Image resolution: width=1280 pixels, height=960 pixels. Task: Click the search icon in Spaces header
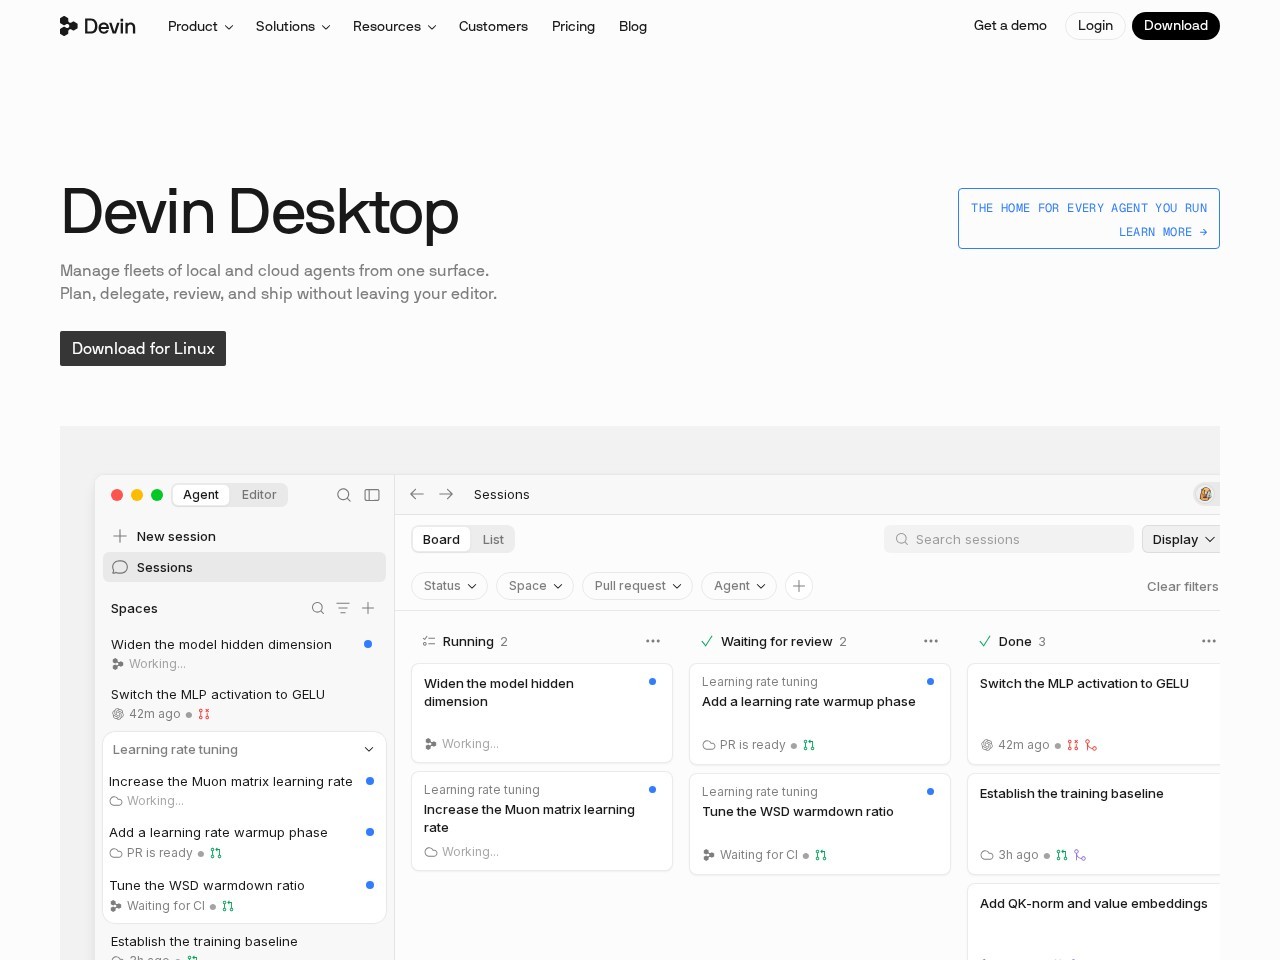[318, 608]
